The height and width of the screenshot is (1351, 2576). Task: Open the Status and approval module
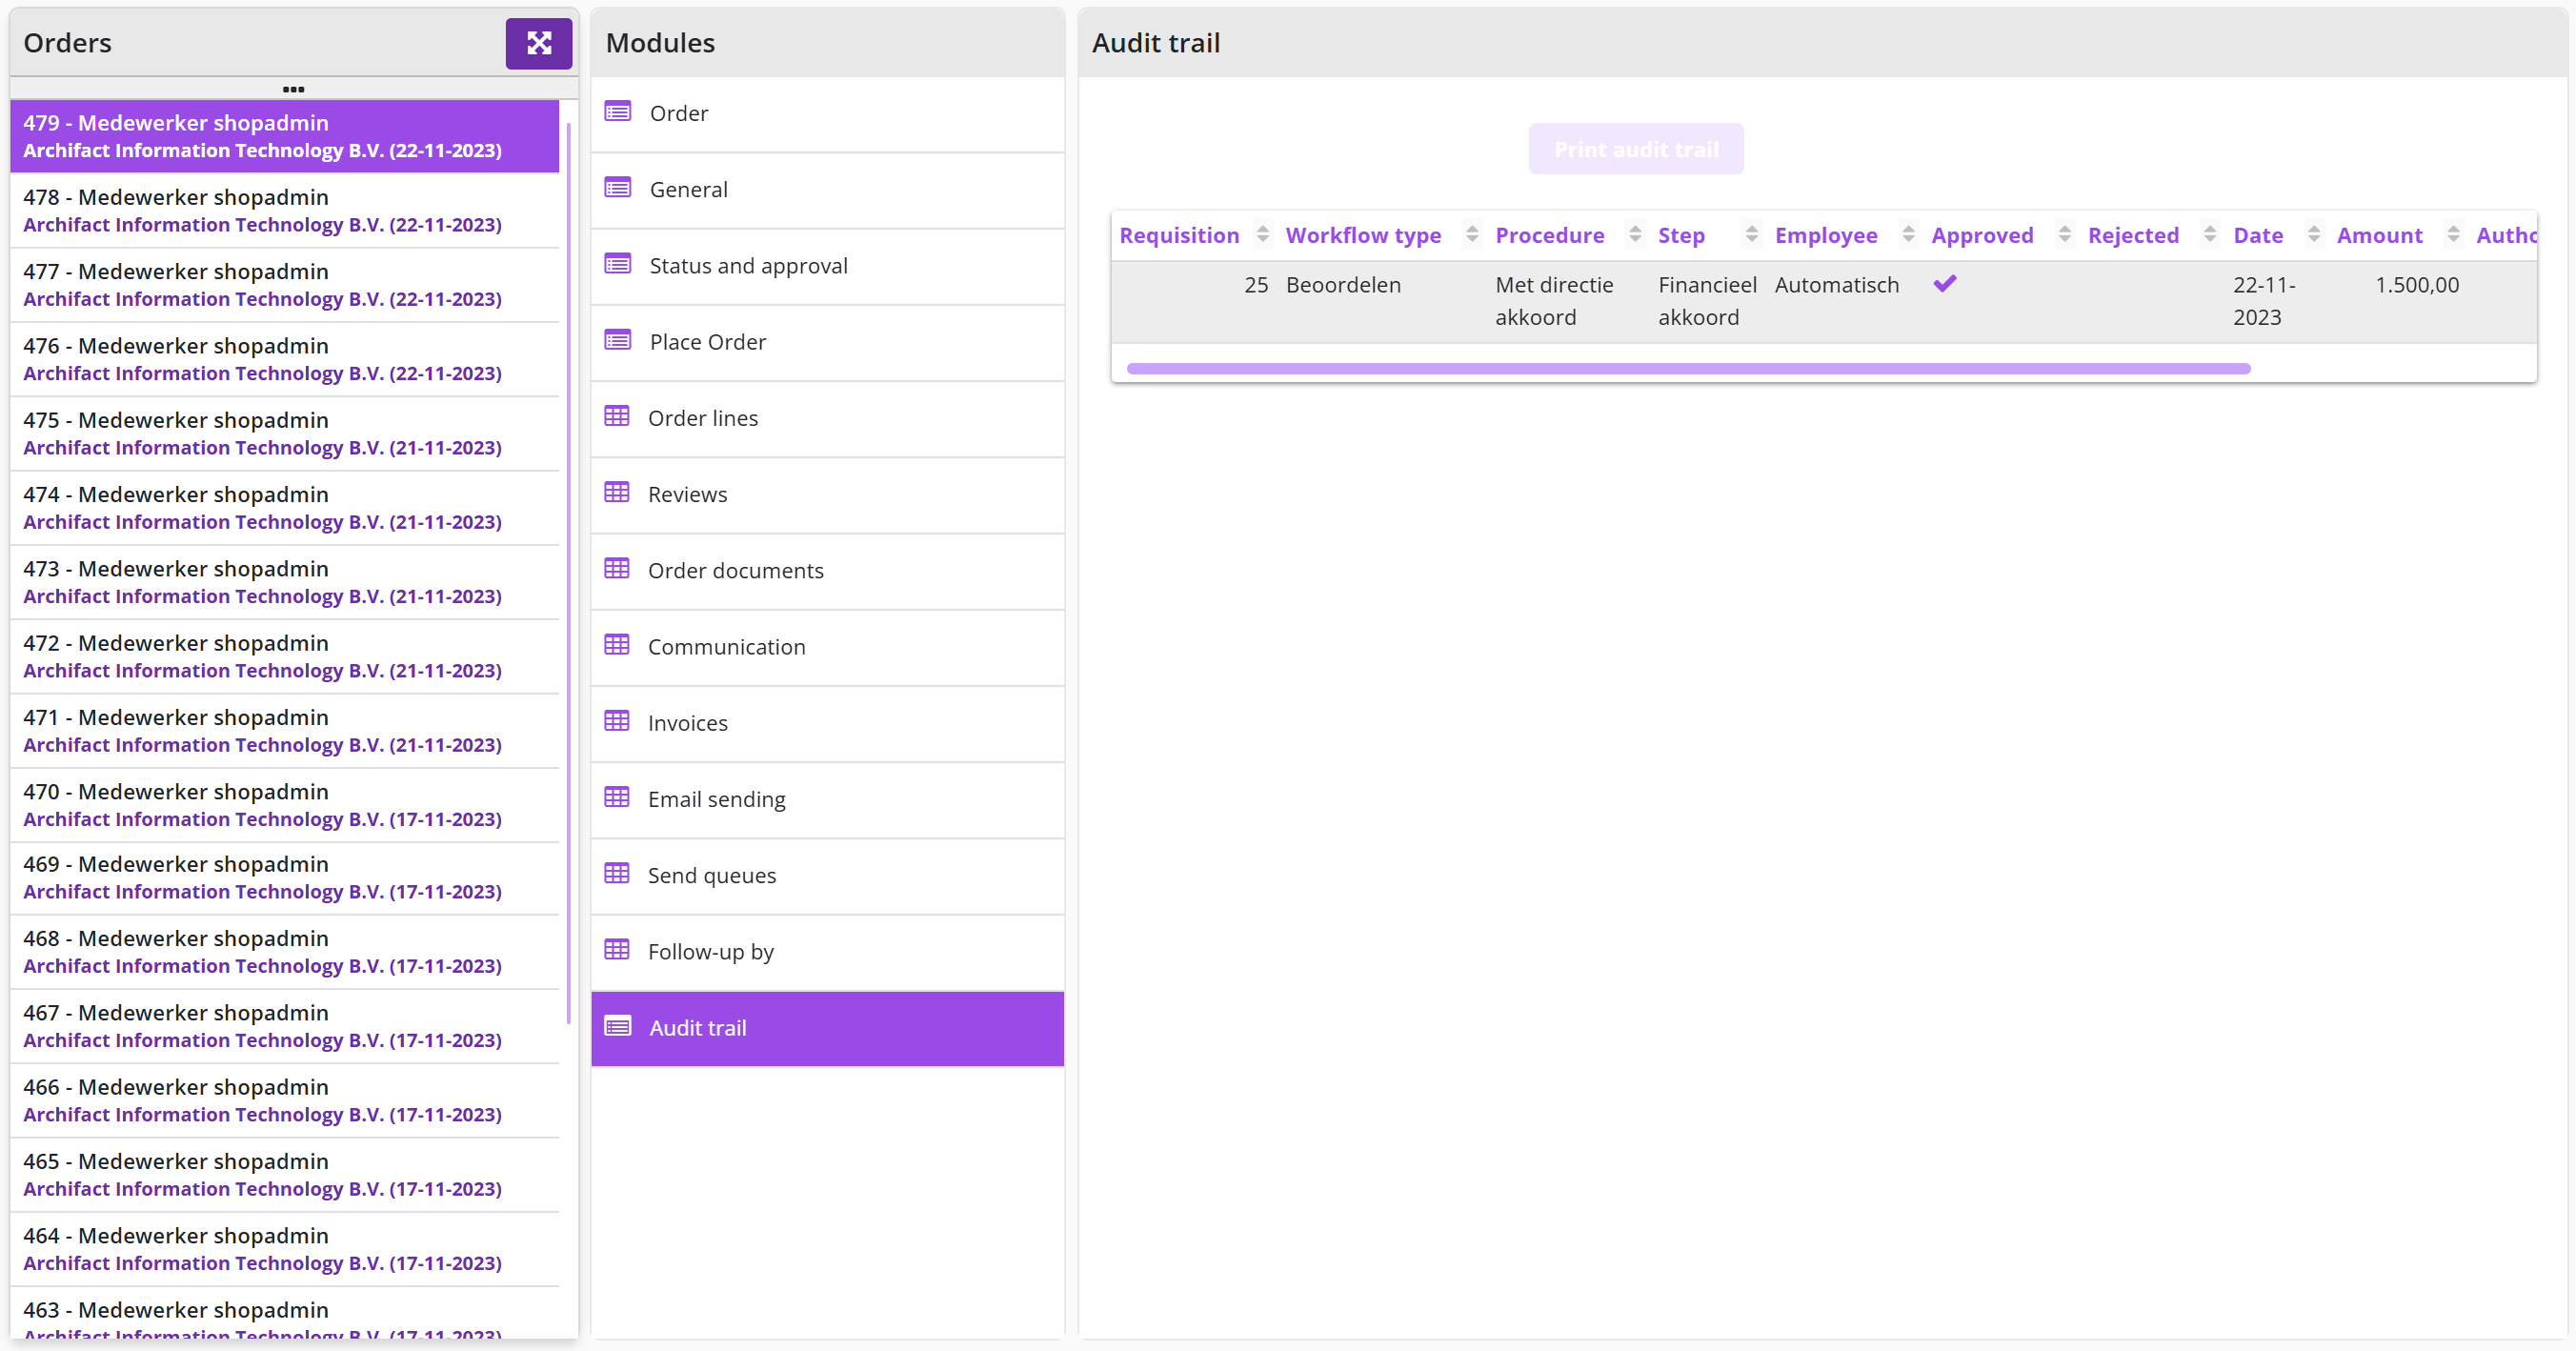[x=828, y=265]
